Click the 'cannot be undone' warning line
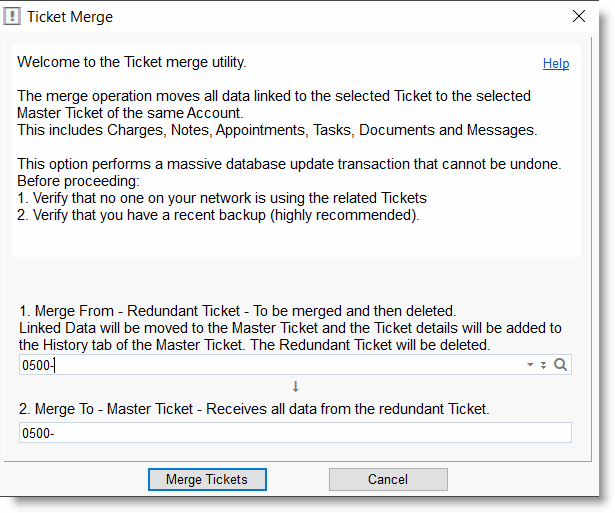Viewport: 615px width, 513px height. (289, 164)
